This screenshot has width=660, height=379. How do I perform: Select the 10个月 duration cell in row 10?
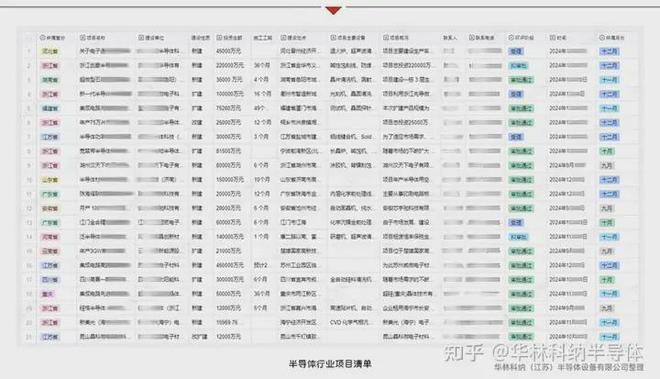click(x=262, y=179)
